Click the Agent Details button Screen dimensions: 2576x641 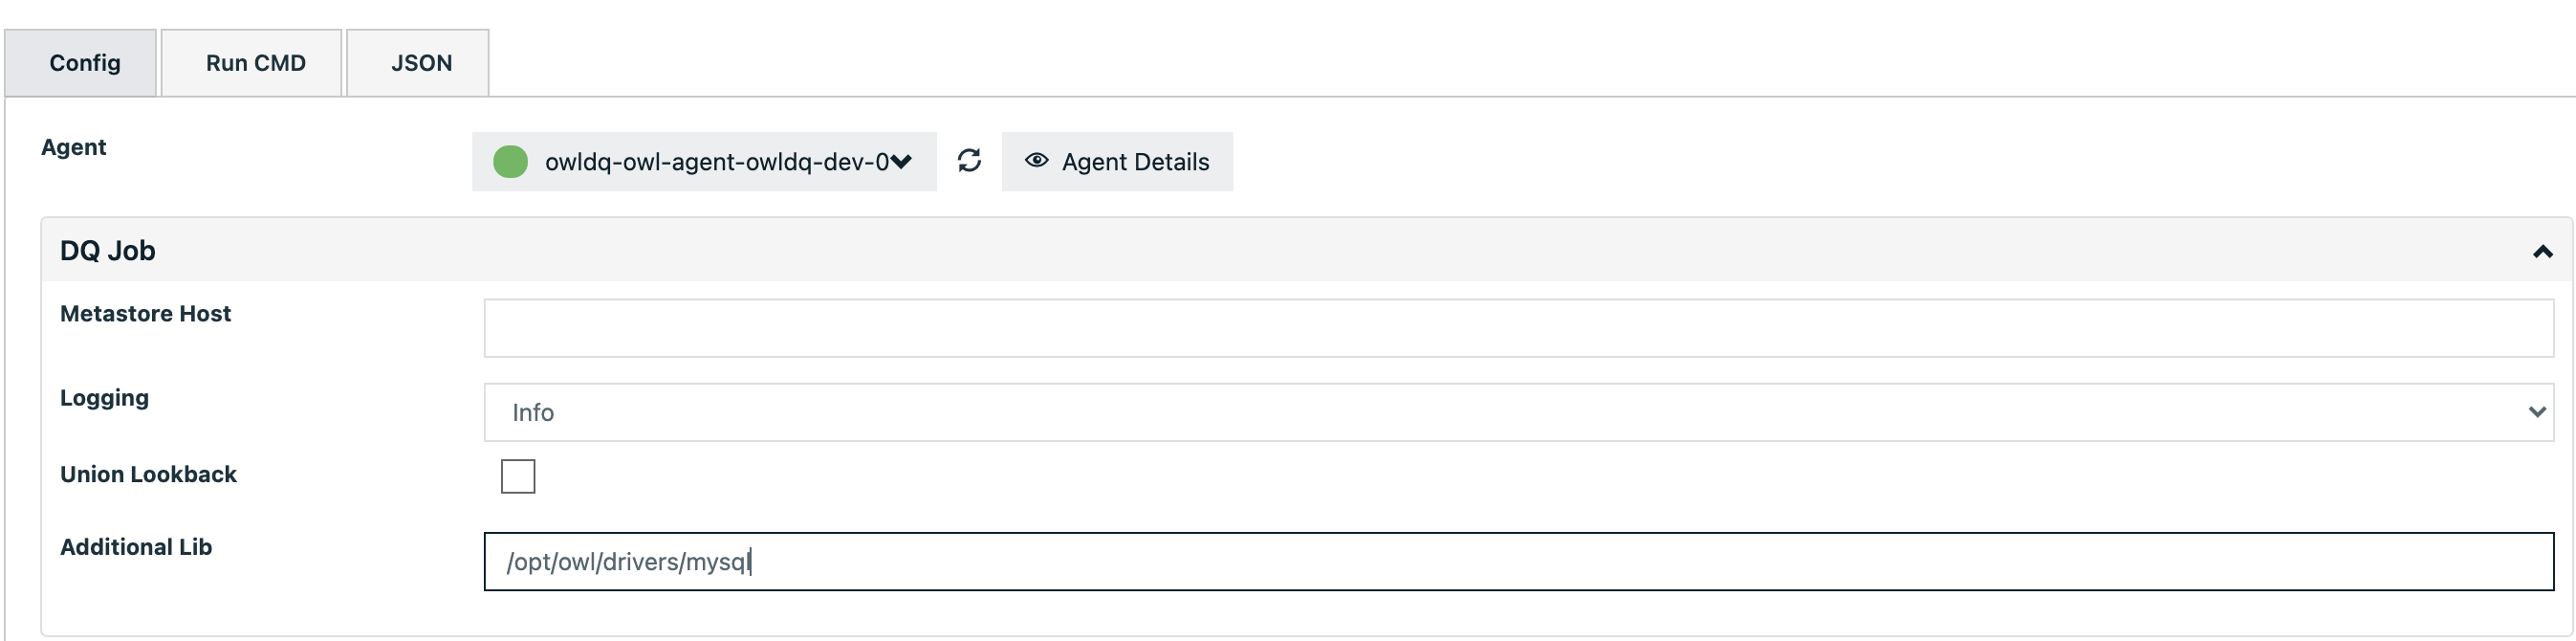click(x=1117, y=161)
